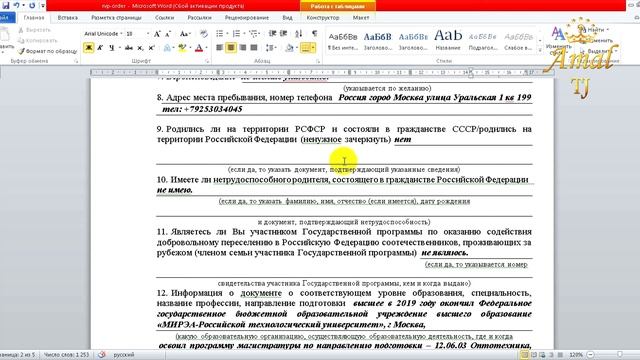Open the Рассылки ribbon tab
640x360 pixels.
pos(199,18)
